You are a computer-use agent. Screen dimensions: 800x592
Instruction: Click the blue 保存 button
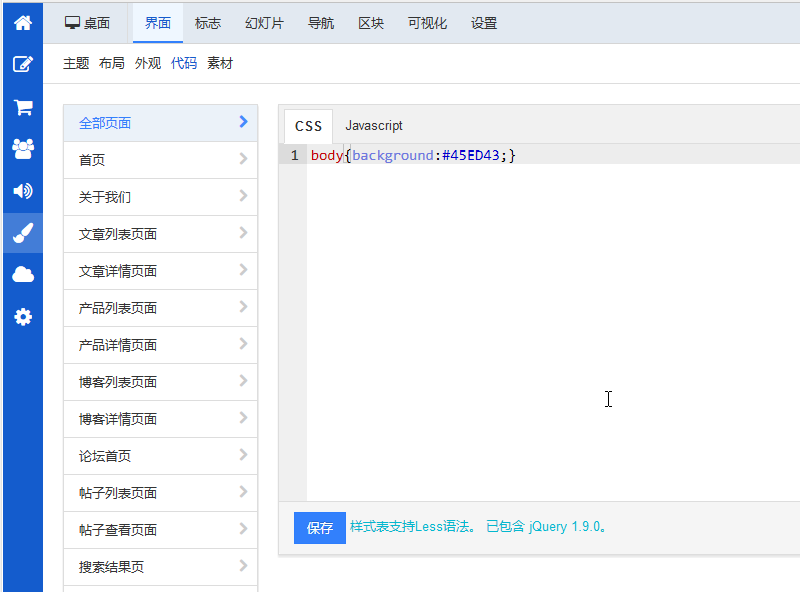click(319, 528)
